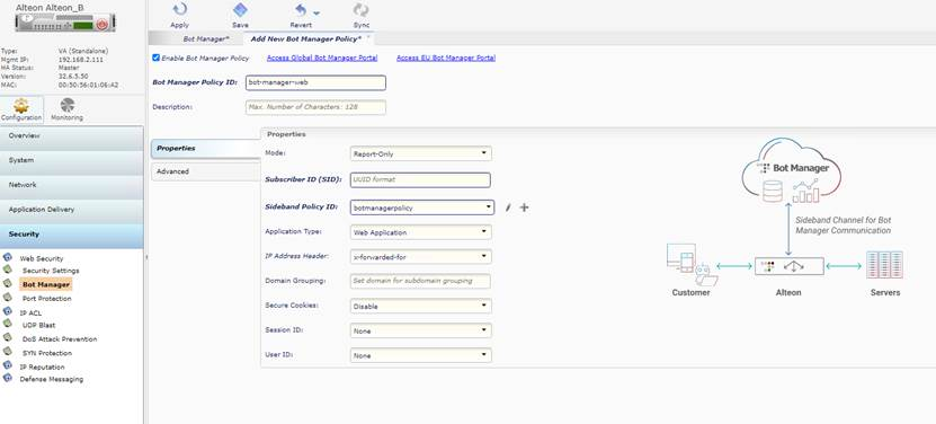The image size is (936, 424).
Task: Click the Sync toolbar icon
Action: (361, 10)
